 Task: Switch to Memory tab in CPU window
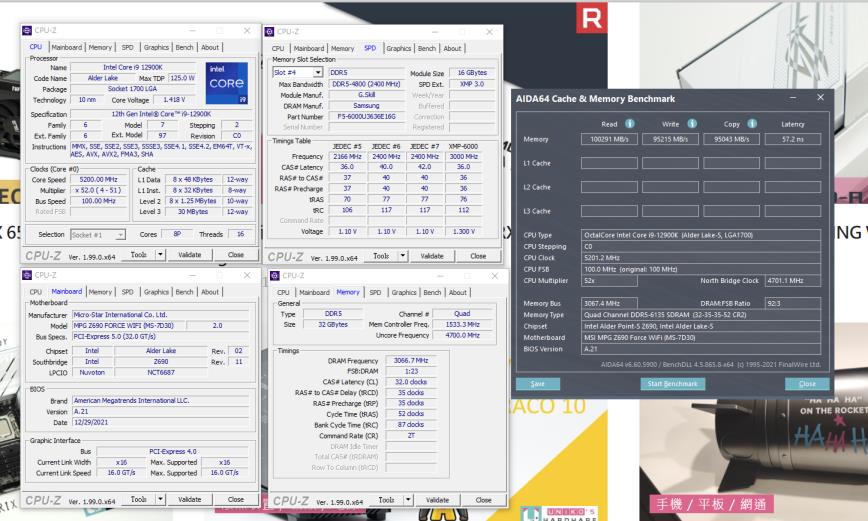click(x=100, y=48)
